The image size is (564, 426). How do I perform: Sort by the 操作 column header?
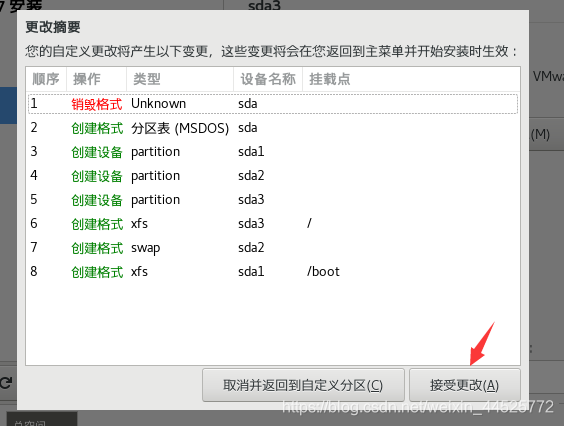pos(96,79)
